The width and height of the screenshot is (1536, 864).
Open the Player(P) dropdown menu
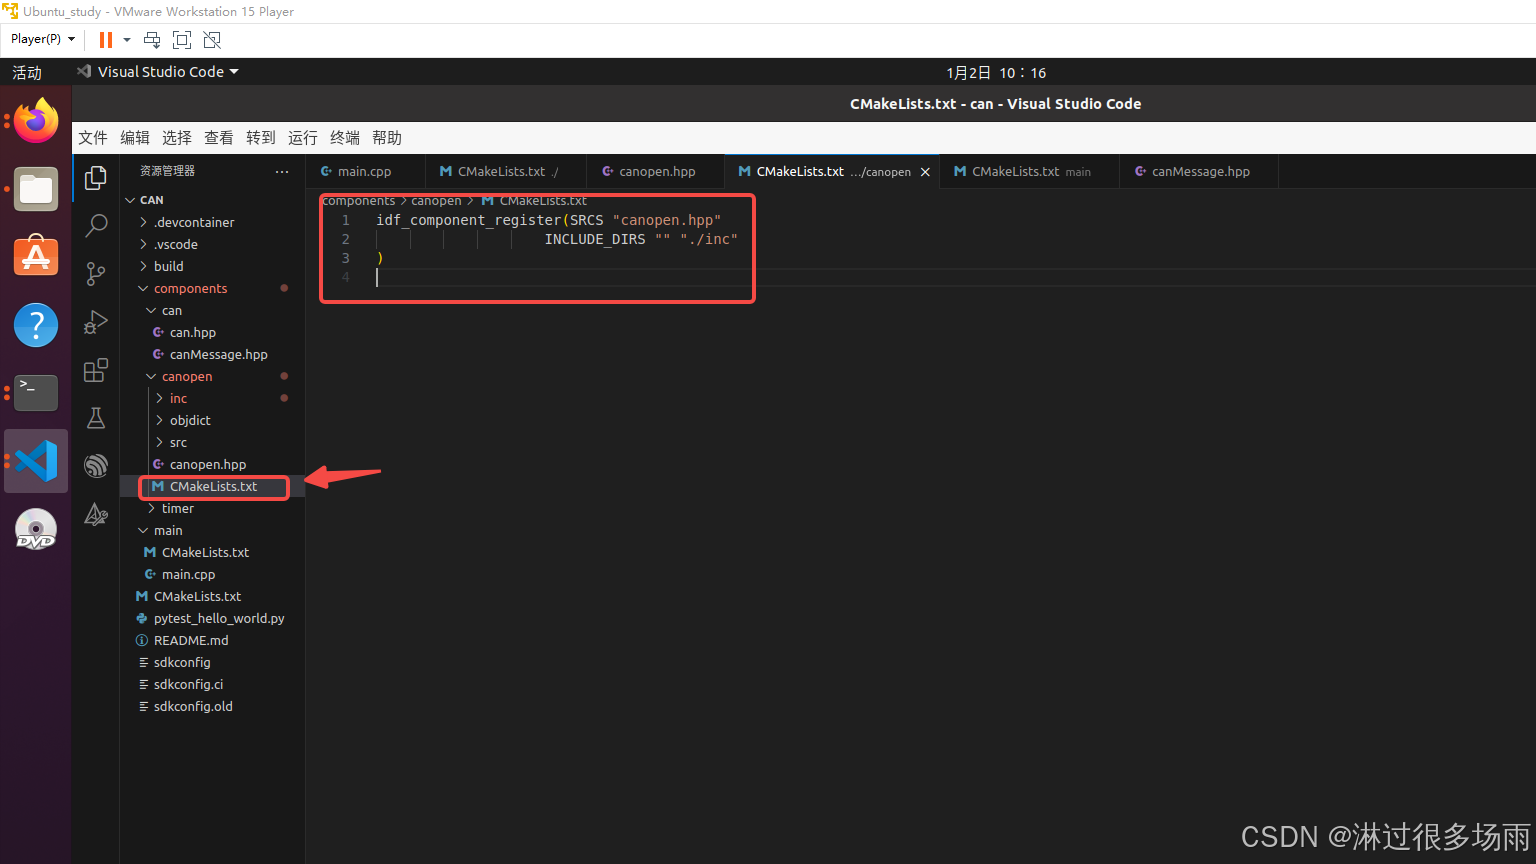pyautogui.click(x=43, y=39)
